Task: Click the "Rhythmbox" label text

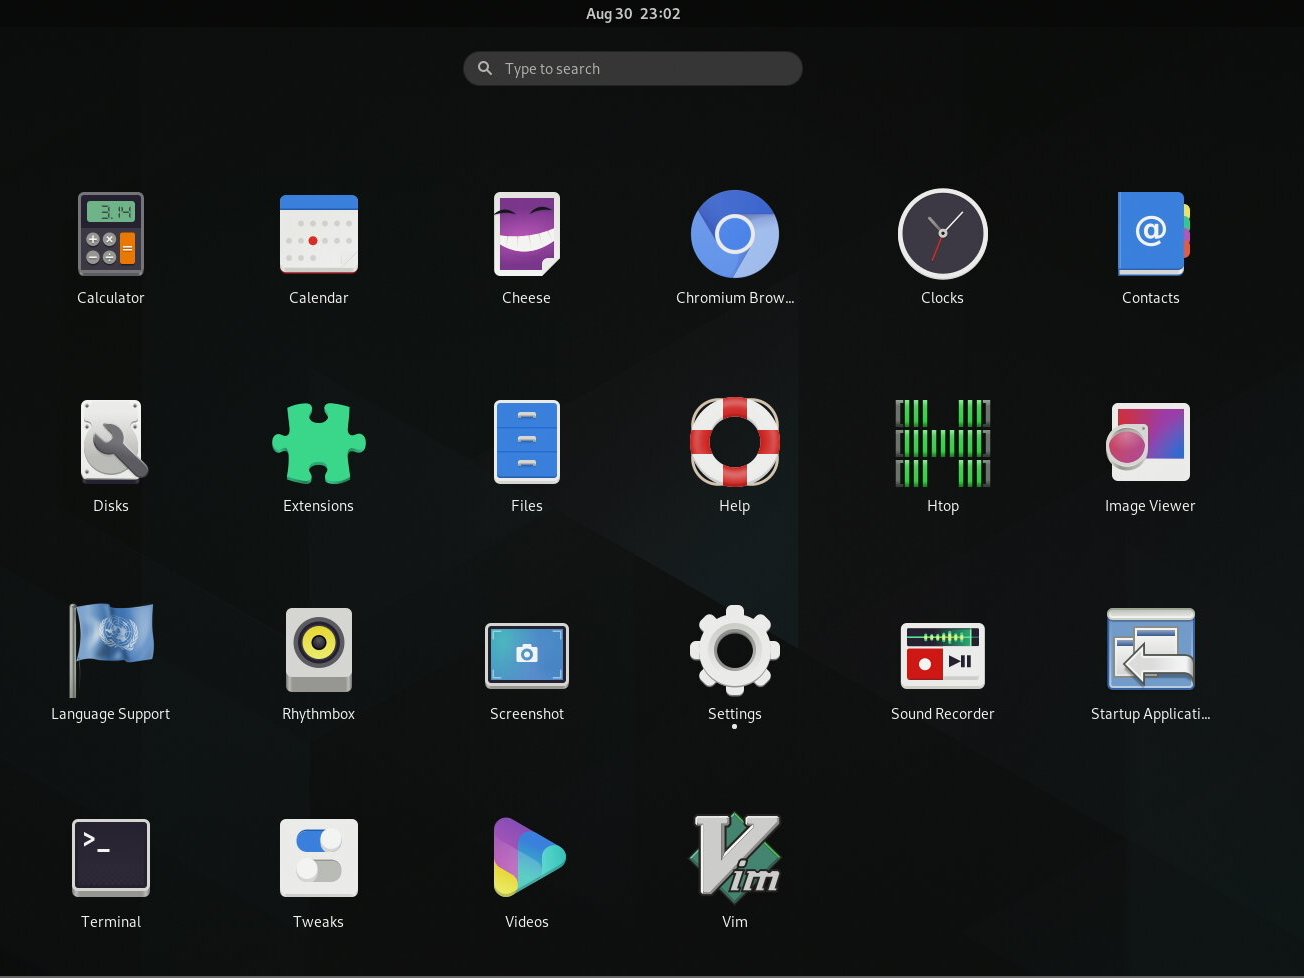Action: 319,714
